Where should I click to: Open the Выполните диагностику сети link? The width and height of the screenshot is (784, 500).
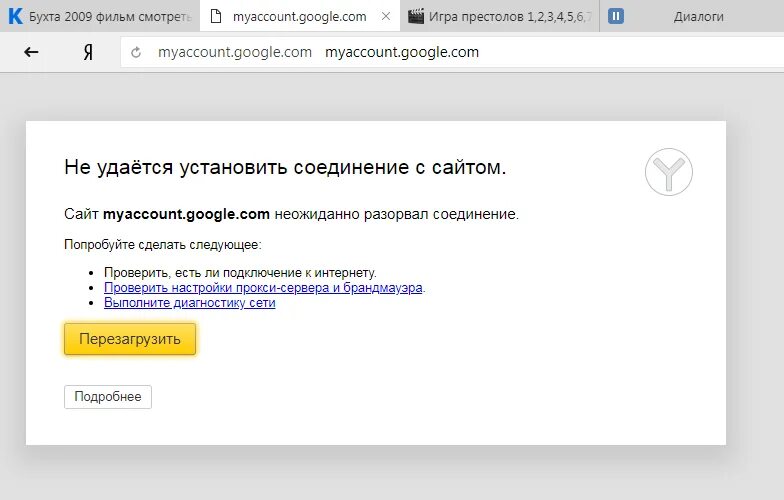coord(190,302)
